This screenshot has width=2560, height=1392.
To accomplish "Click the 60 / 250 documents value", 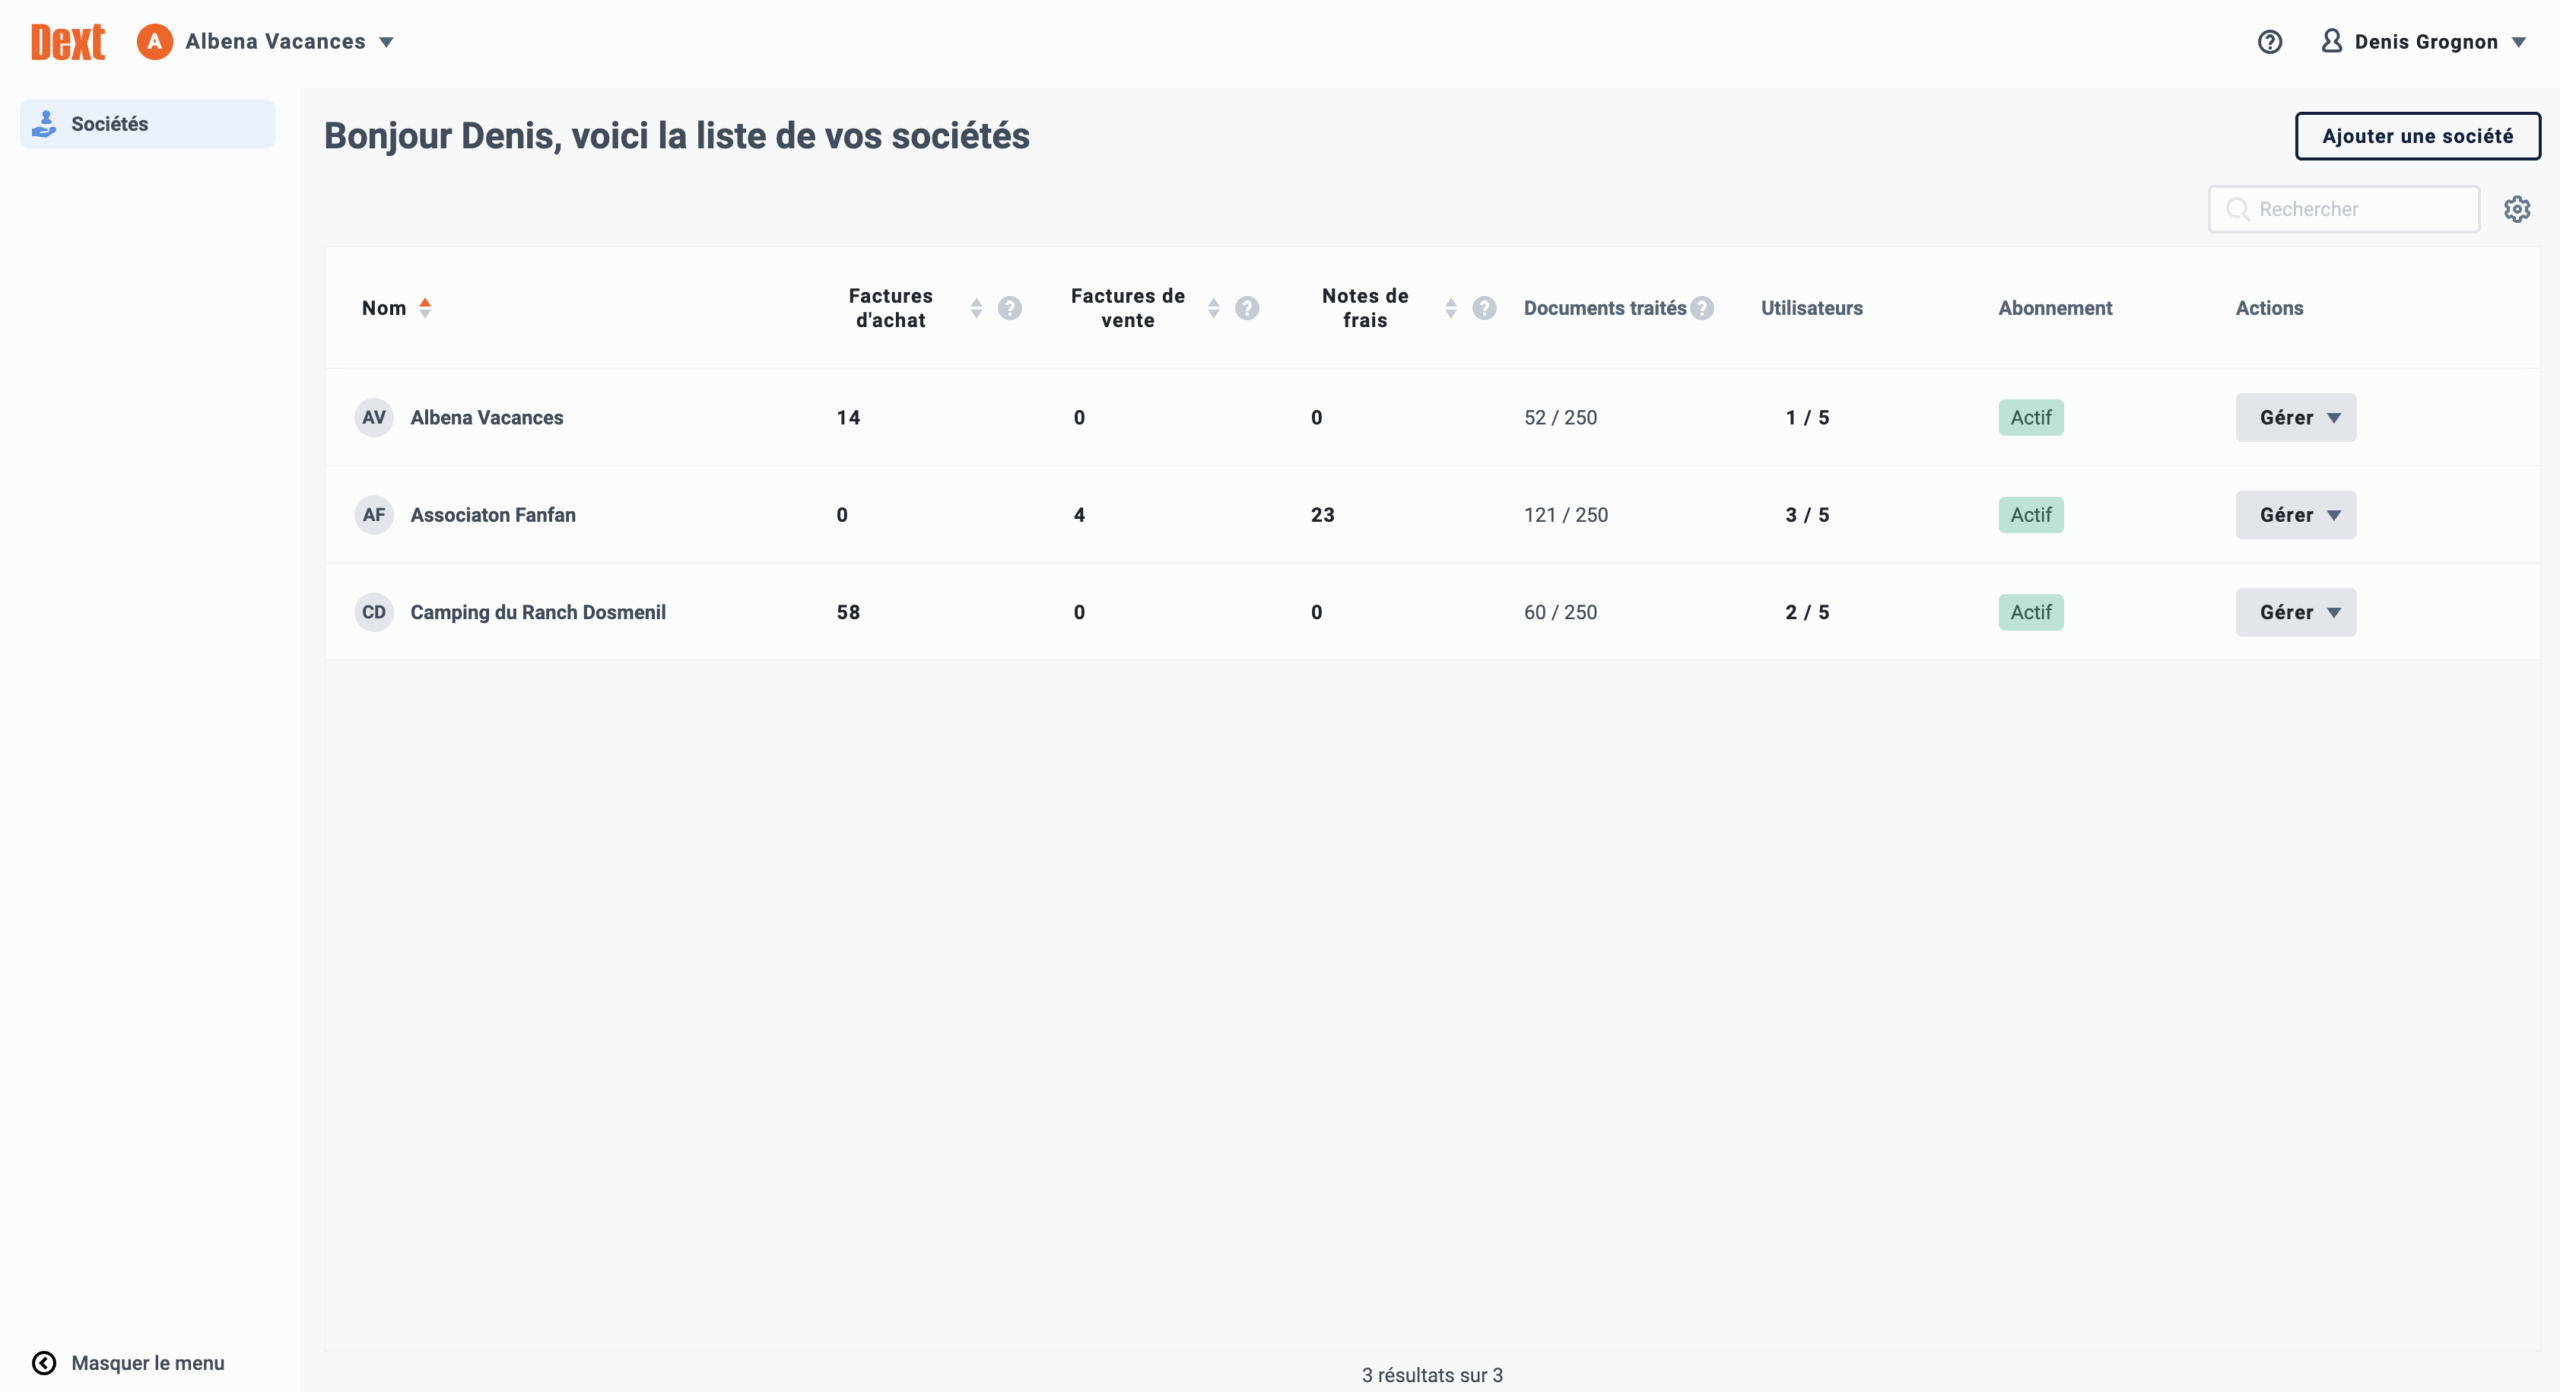I will tap(1560, 612).
